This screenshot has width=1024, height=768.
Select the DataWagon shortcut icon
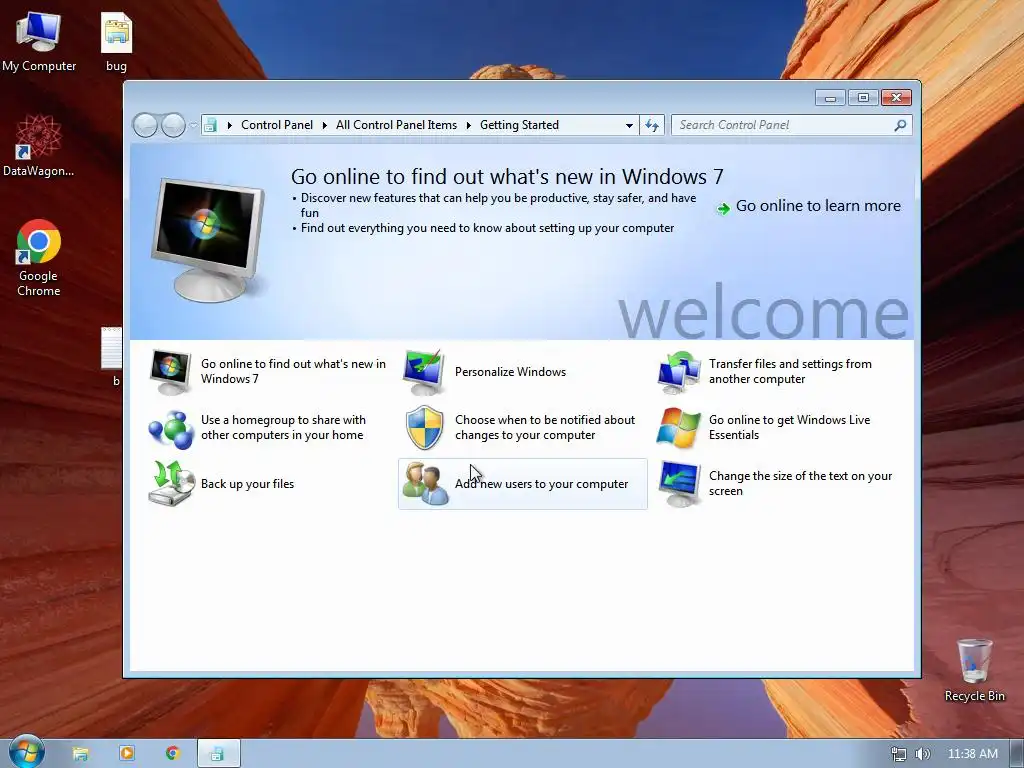pos(39,145)
